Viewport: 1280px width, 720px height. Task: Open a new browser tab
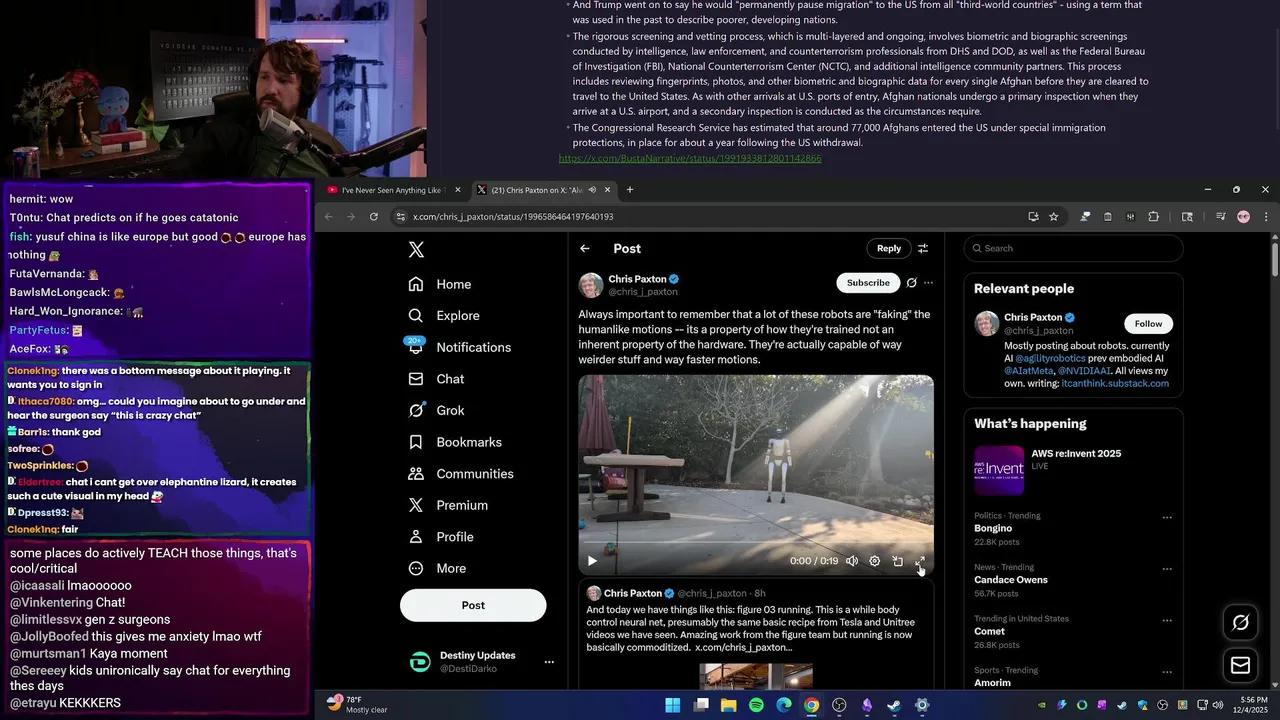pyautogui.click(x=629, y=190)
